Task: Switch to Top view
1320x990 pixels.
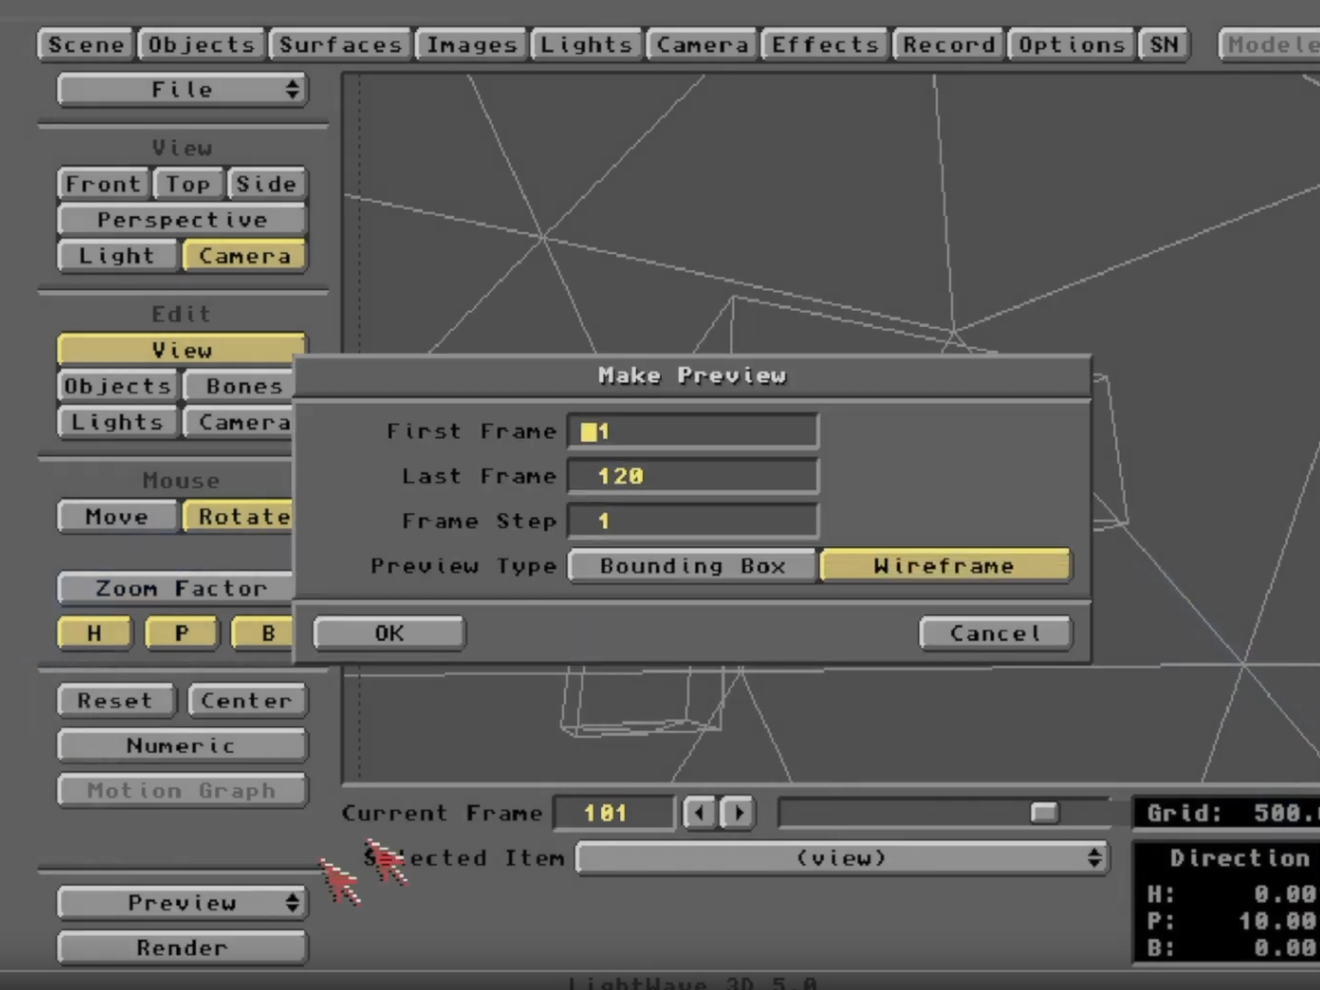Action: [188, 184]
